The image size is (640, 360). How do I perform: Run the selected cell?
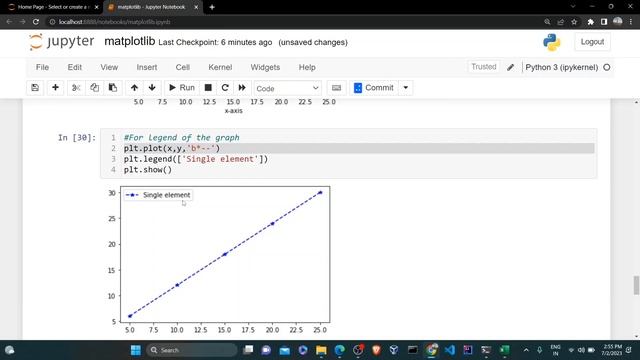(x=182, y=88)
